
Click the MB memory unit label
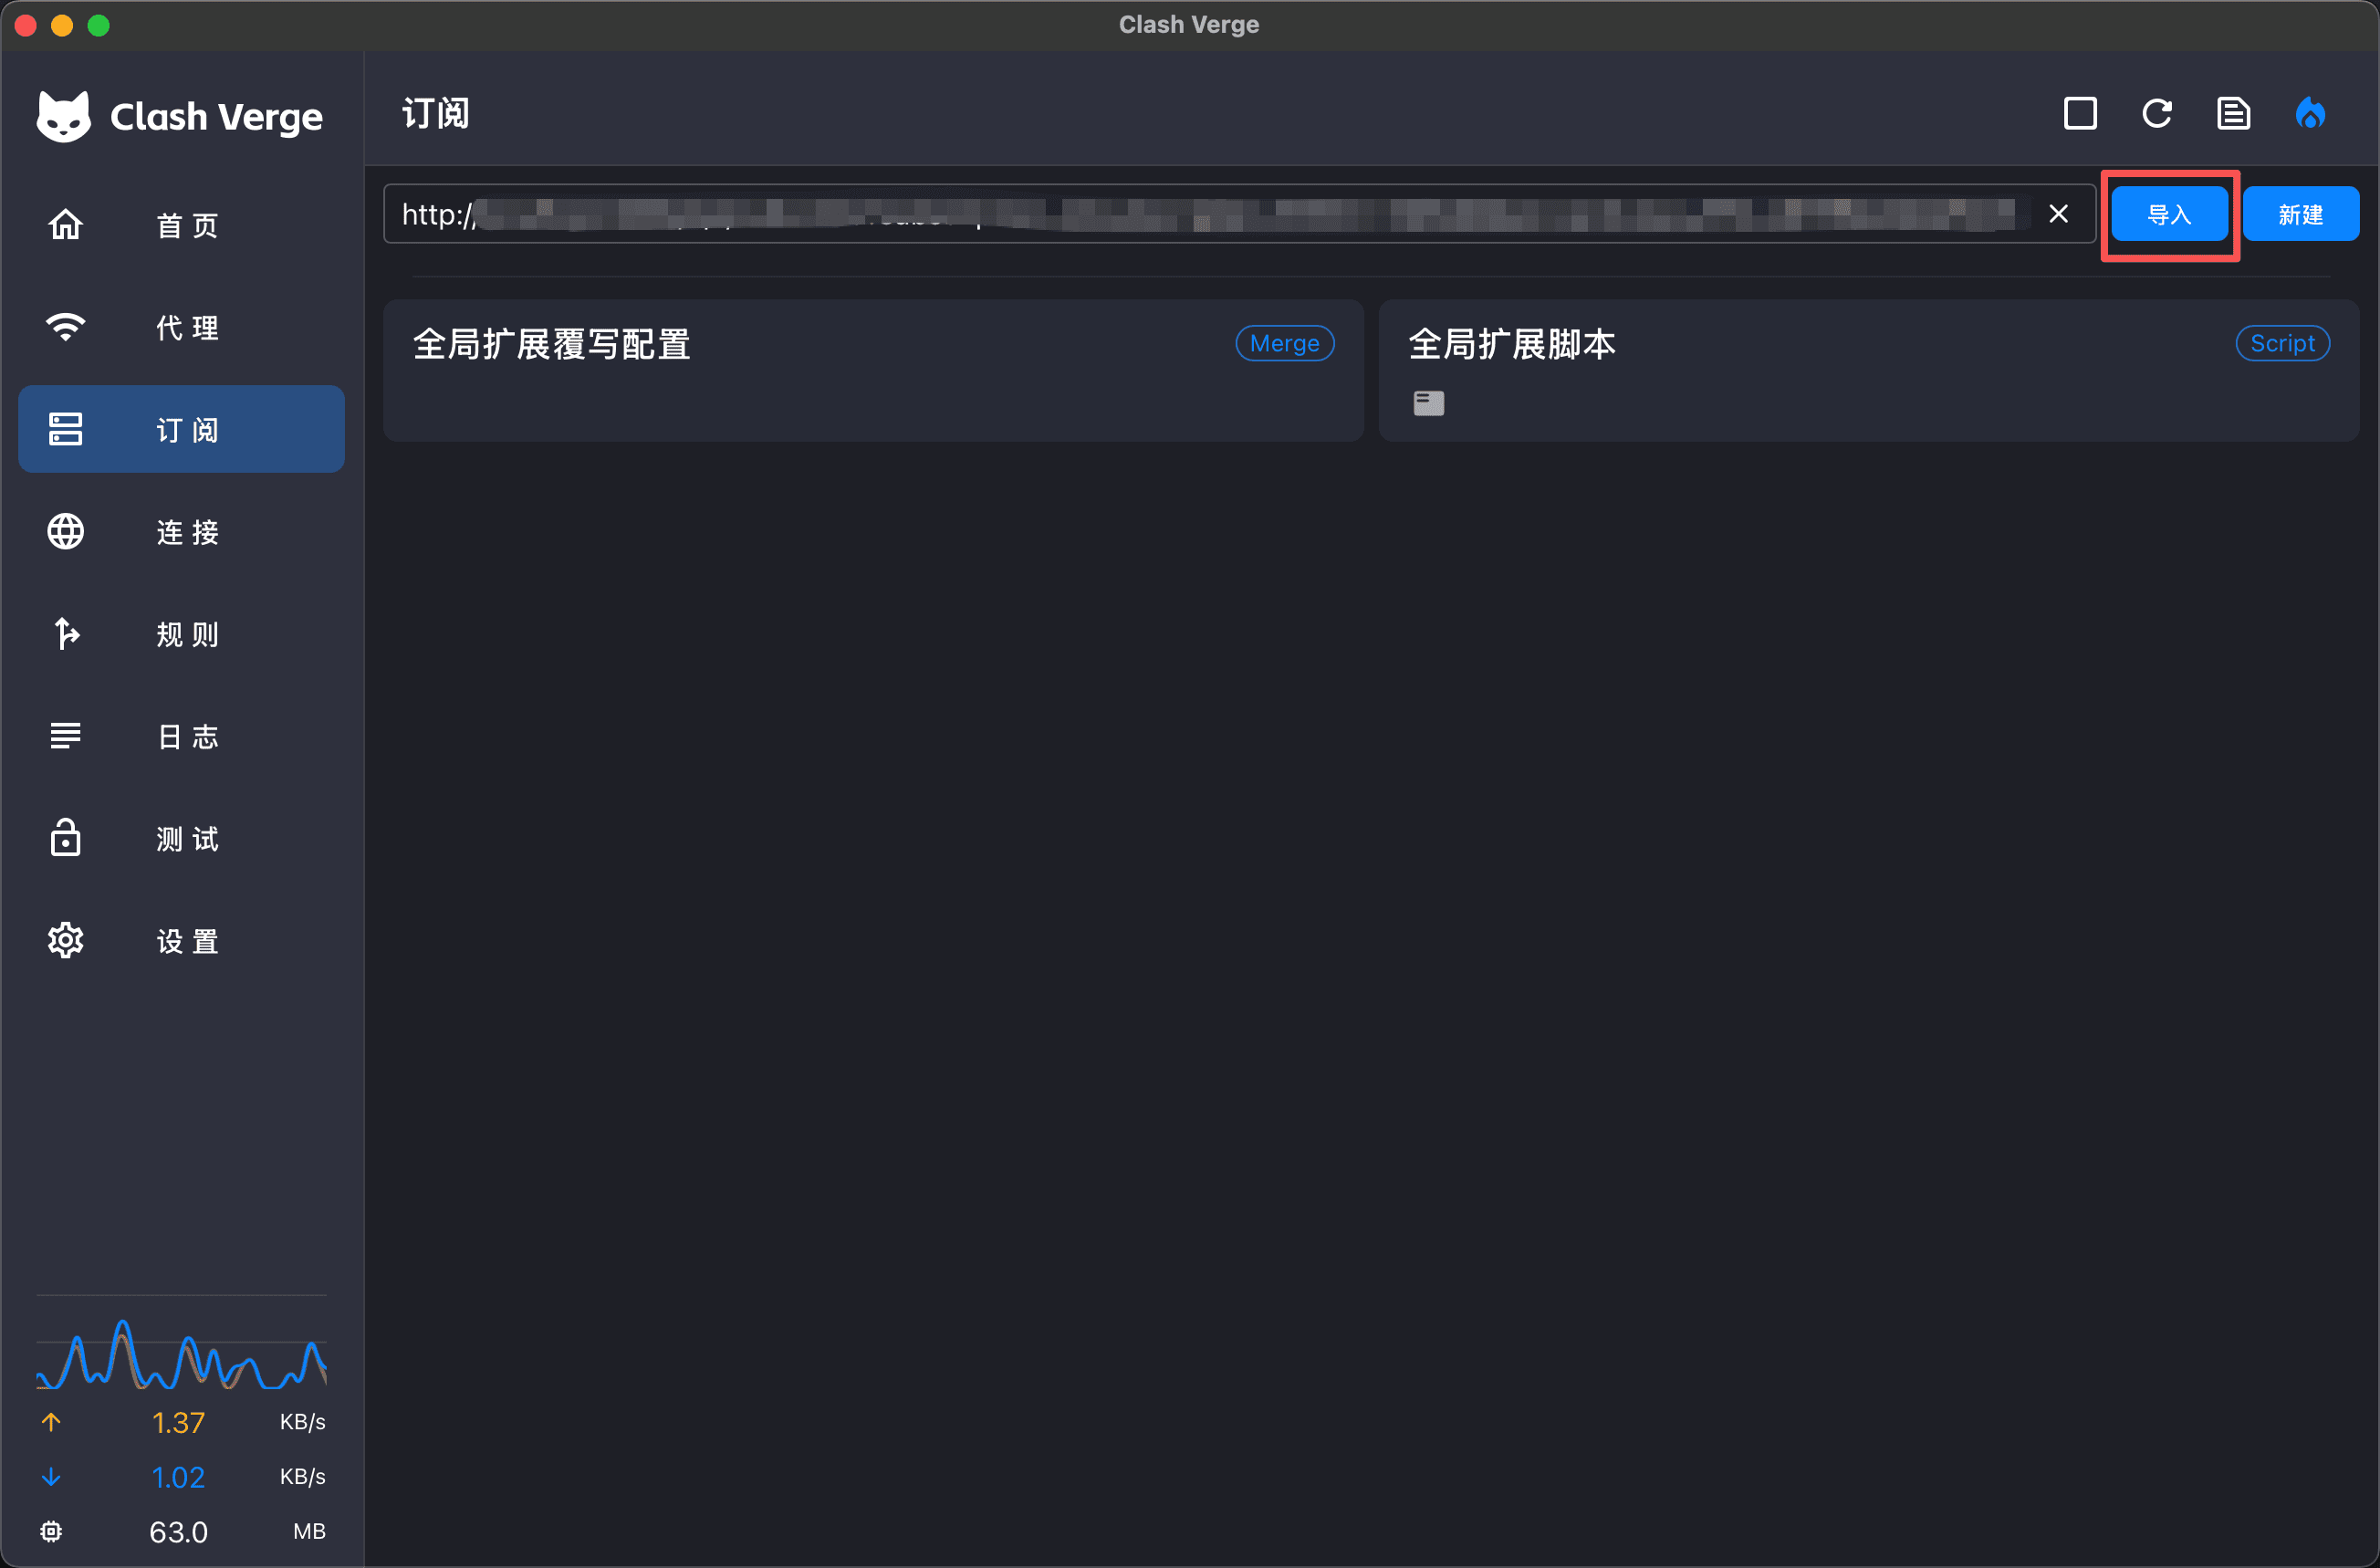pos(309,1532)
